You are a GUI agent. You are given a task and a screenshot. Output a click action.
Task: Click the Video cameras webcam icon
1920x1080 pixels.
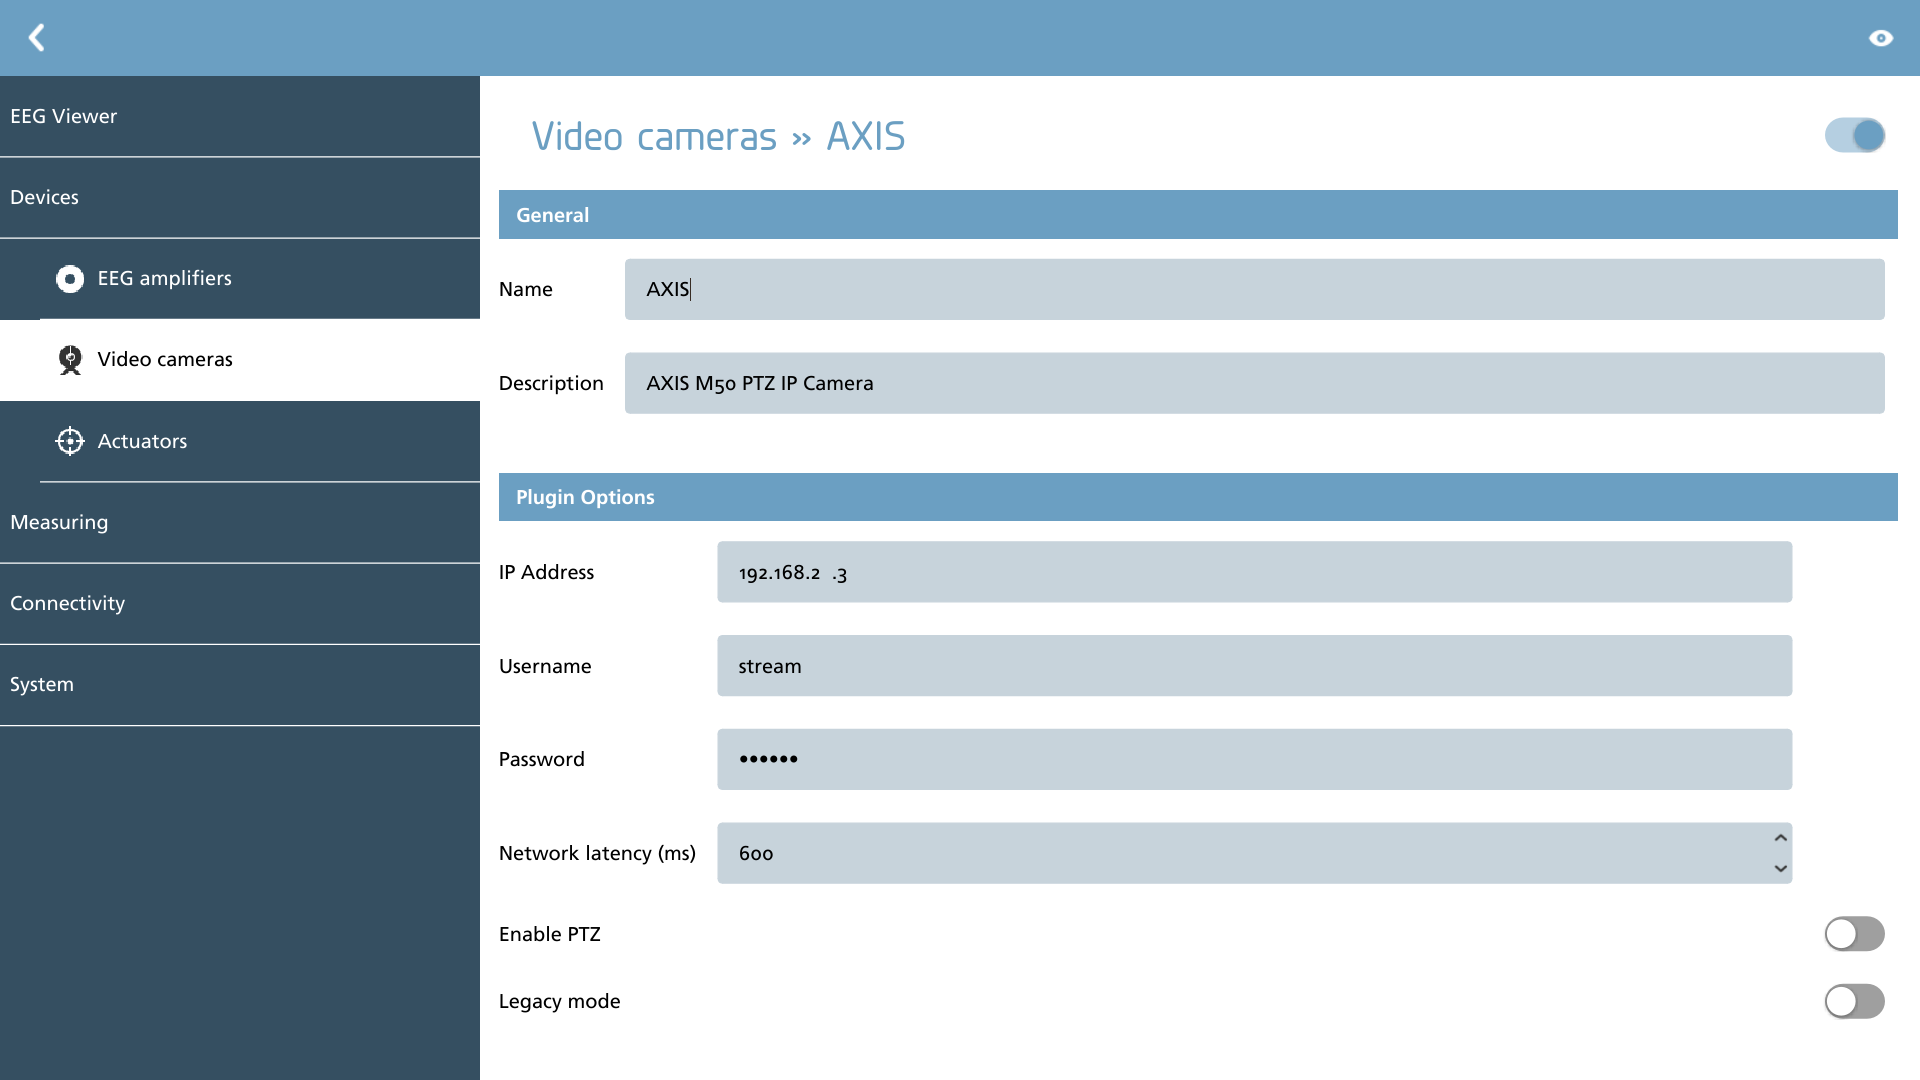70,360
